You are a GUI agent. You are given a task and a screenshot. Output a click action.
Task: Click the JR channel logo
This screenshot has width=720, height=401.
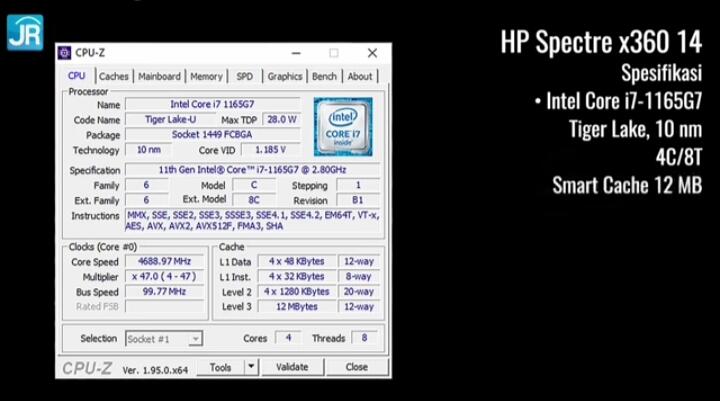25,32
